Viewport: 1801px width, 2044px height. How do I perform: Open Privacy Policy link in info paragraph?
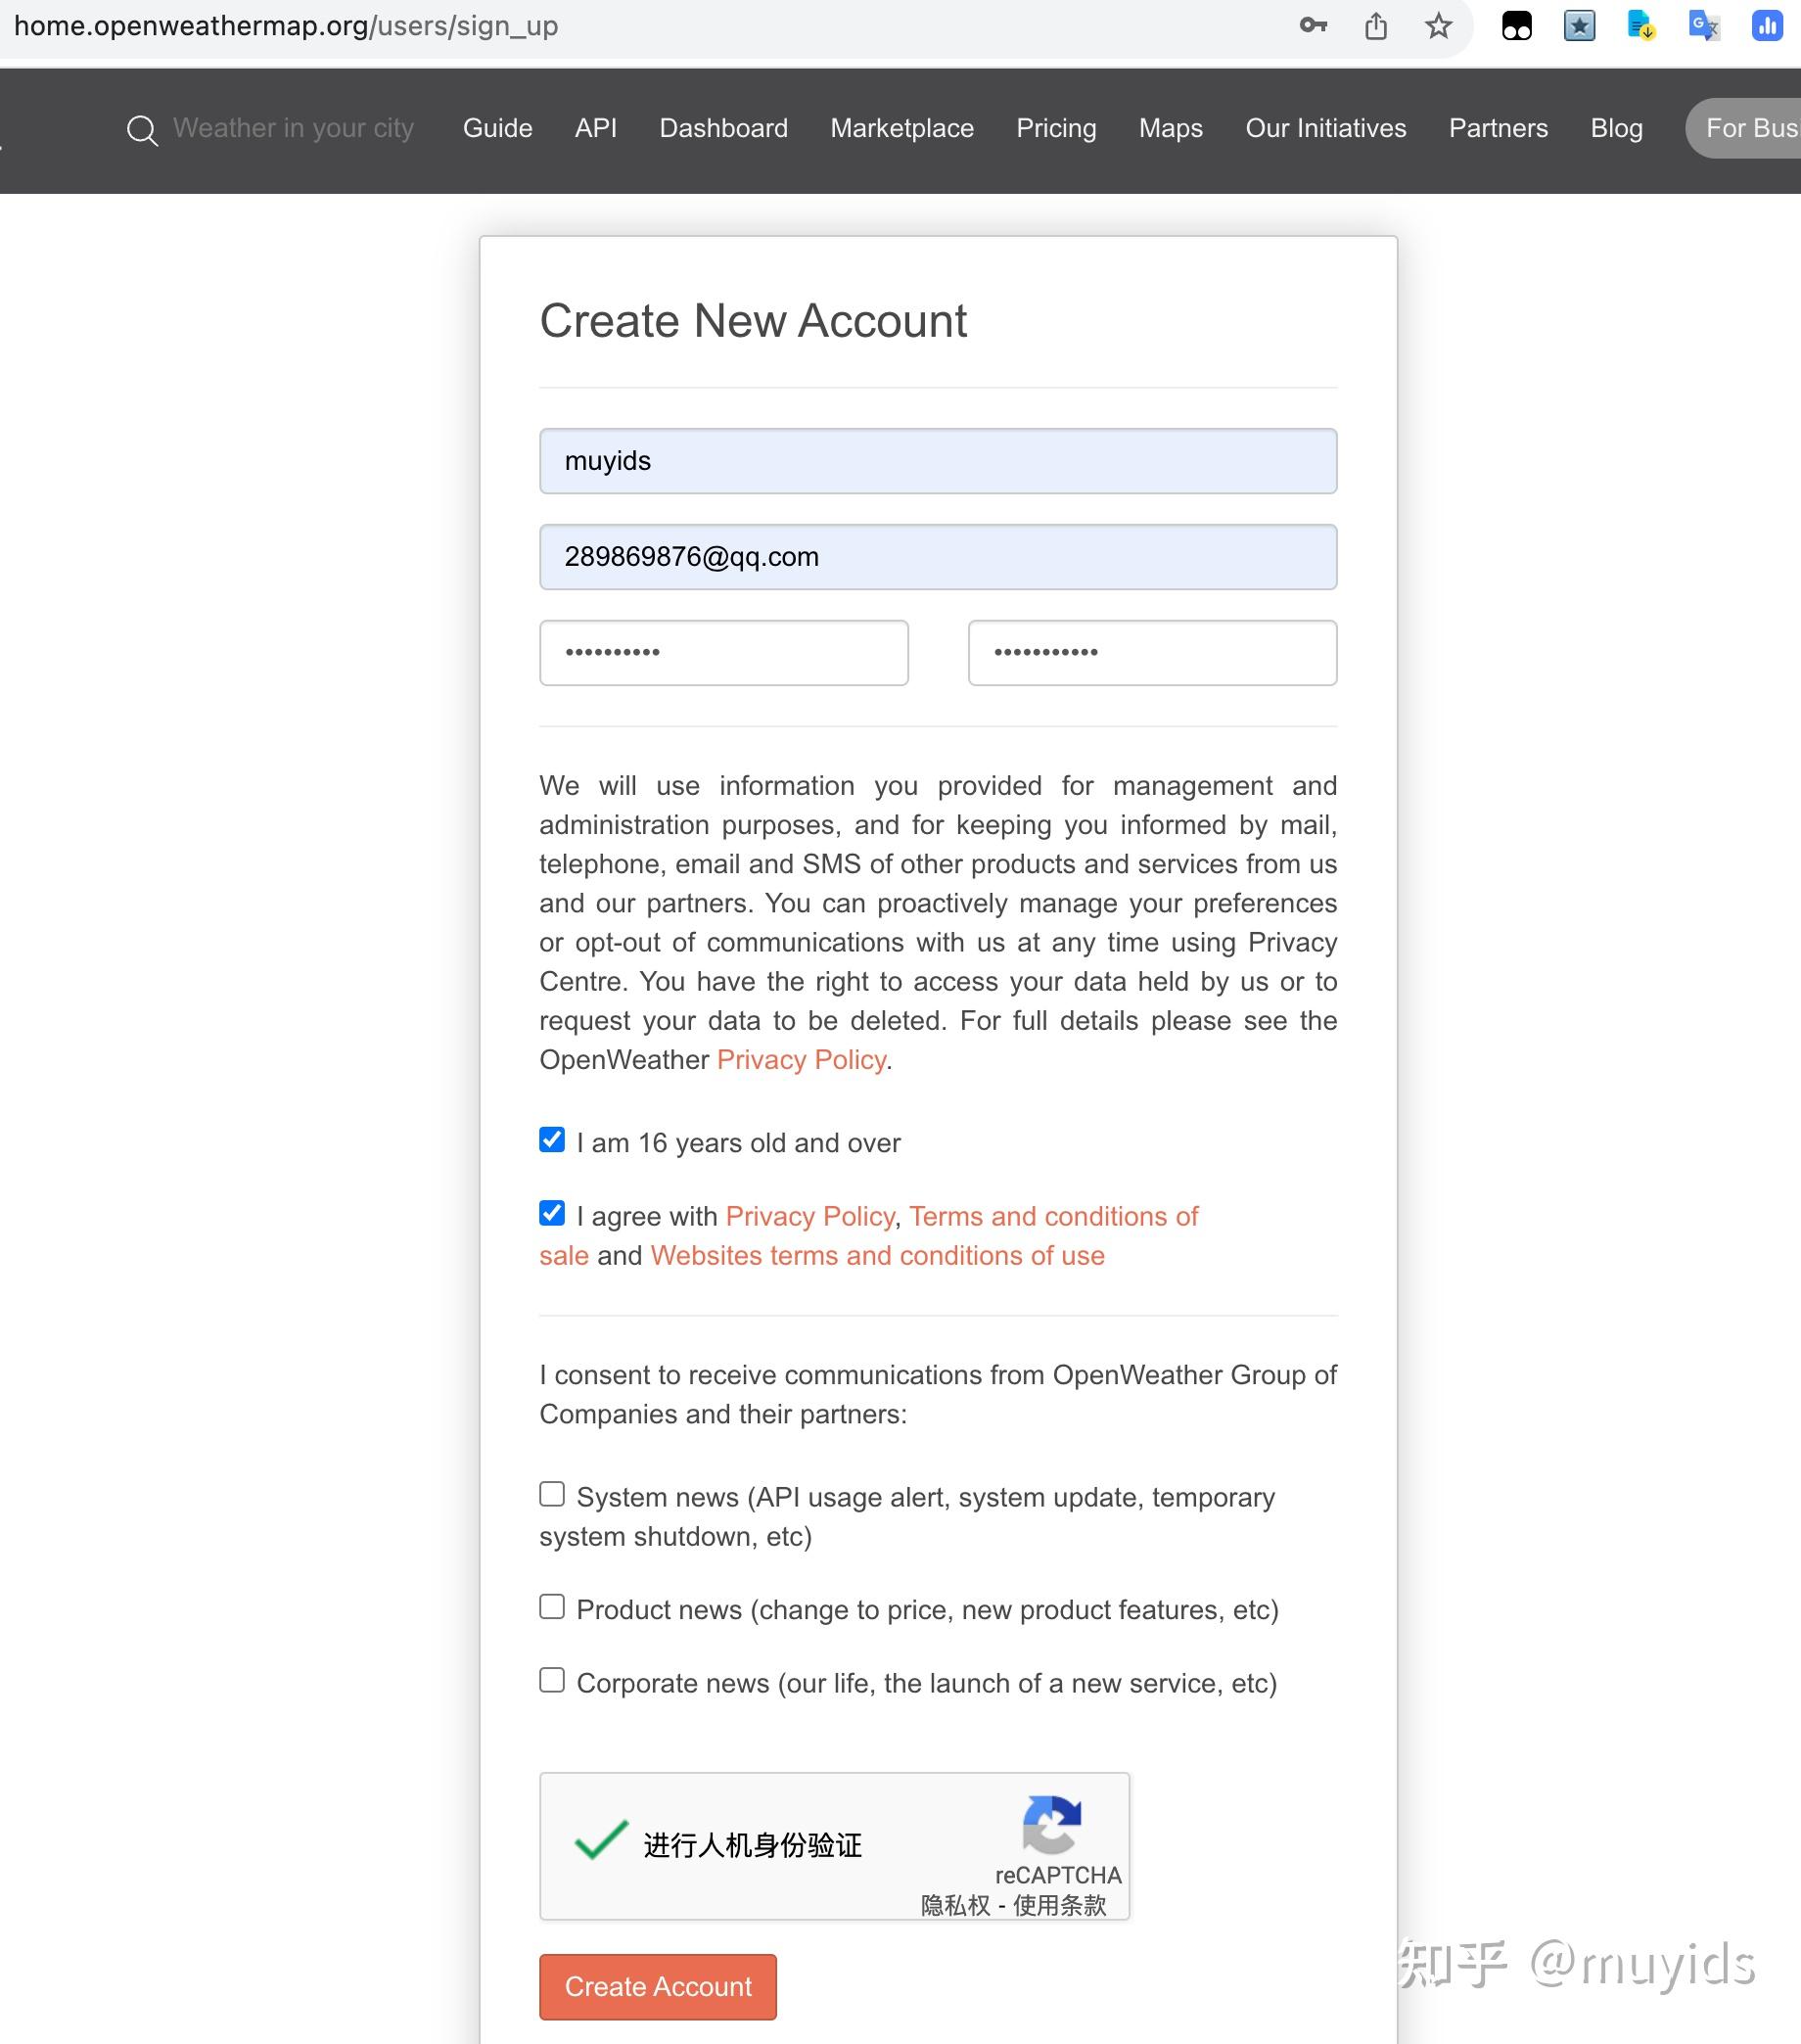(x=802, y=1060)
